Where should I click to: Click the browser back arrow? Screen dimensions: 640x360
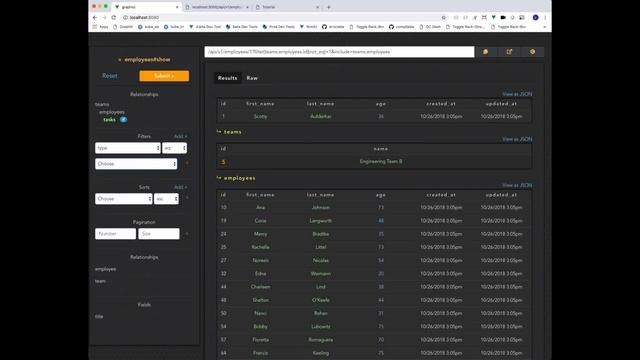tap(95, 18)
